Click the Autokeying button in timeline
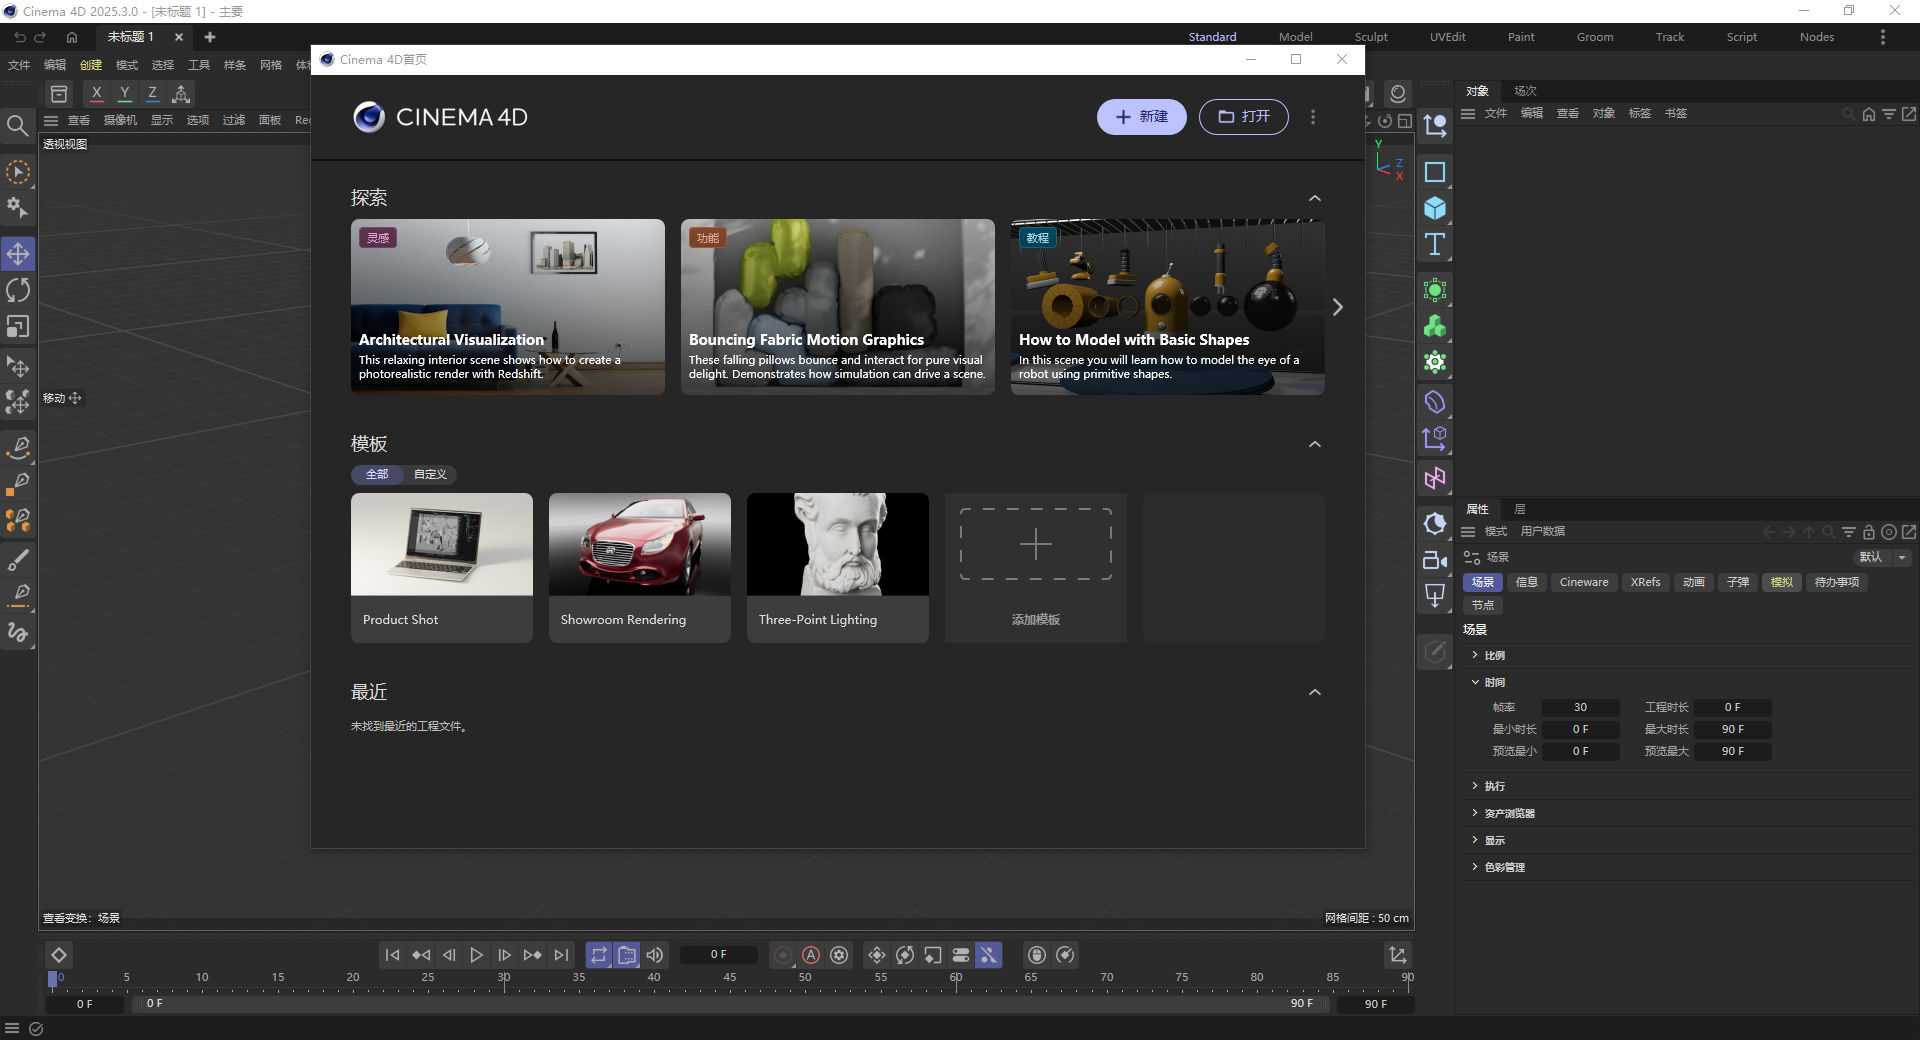This screenshot has height=1040, width=1920. point(811,955)
